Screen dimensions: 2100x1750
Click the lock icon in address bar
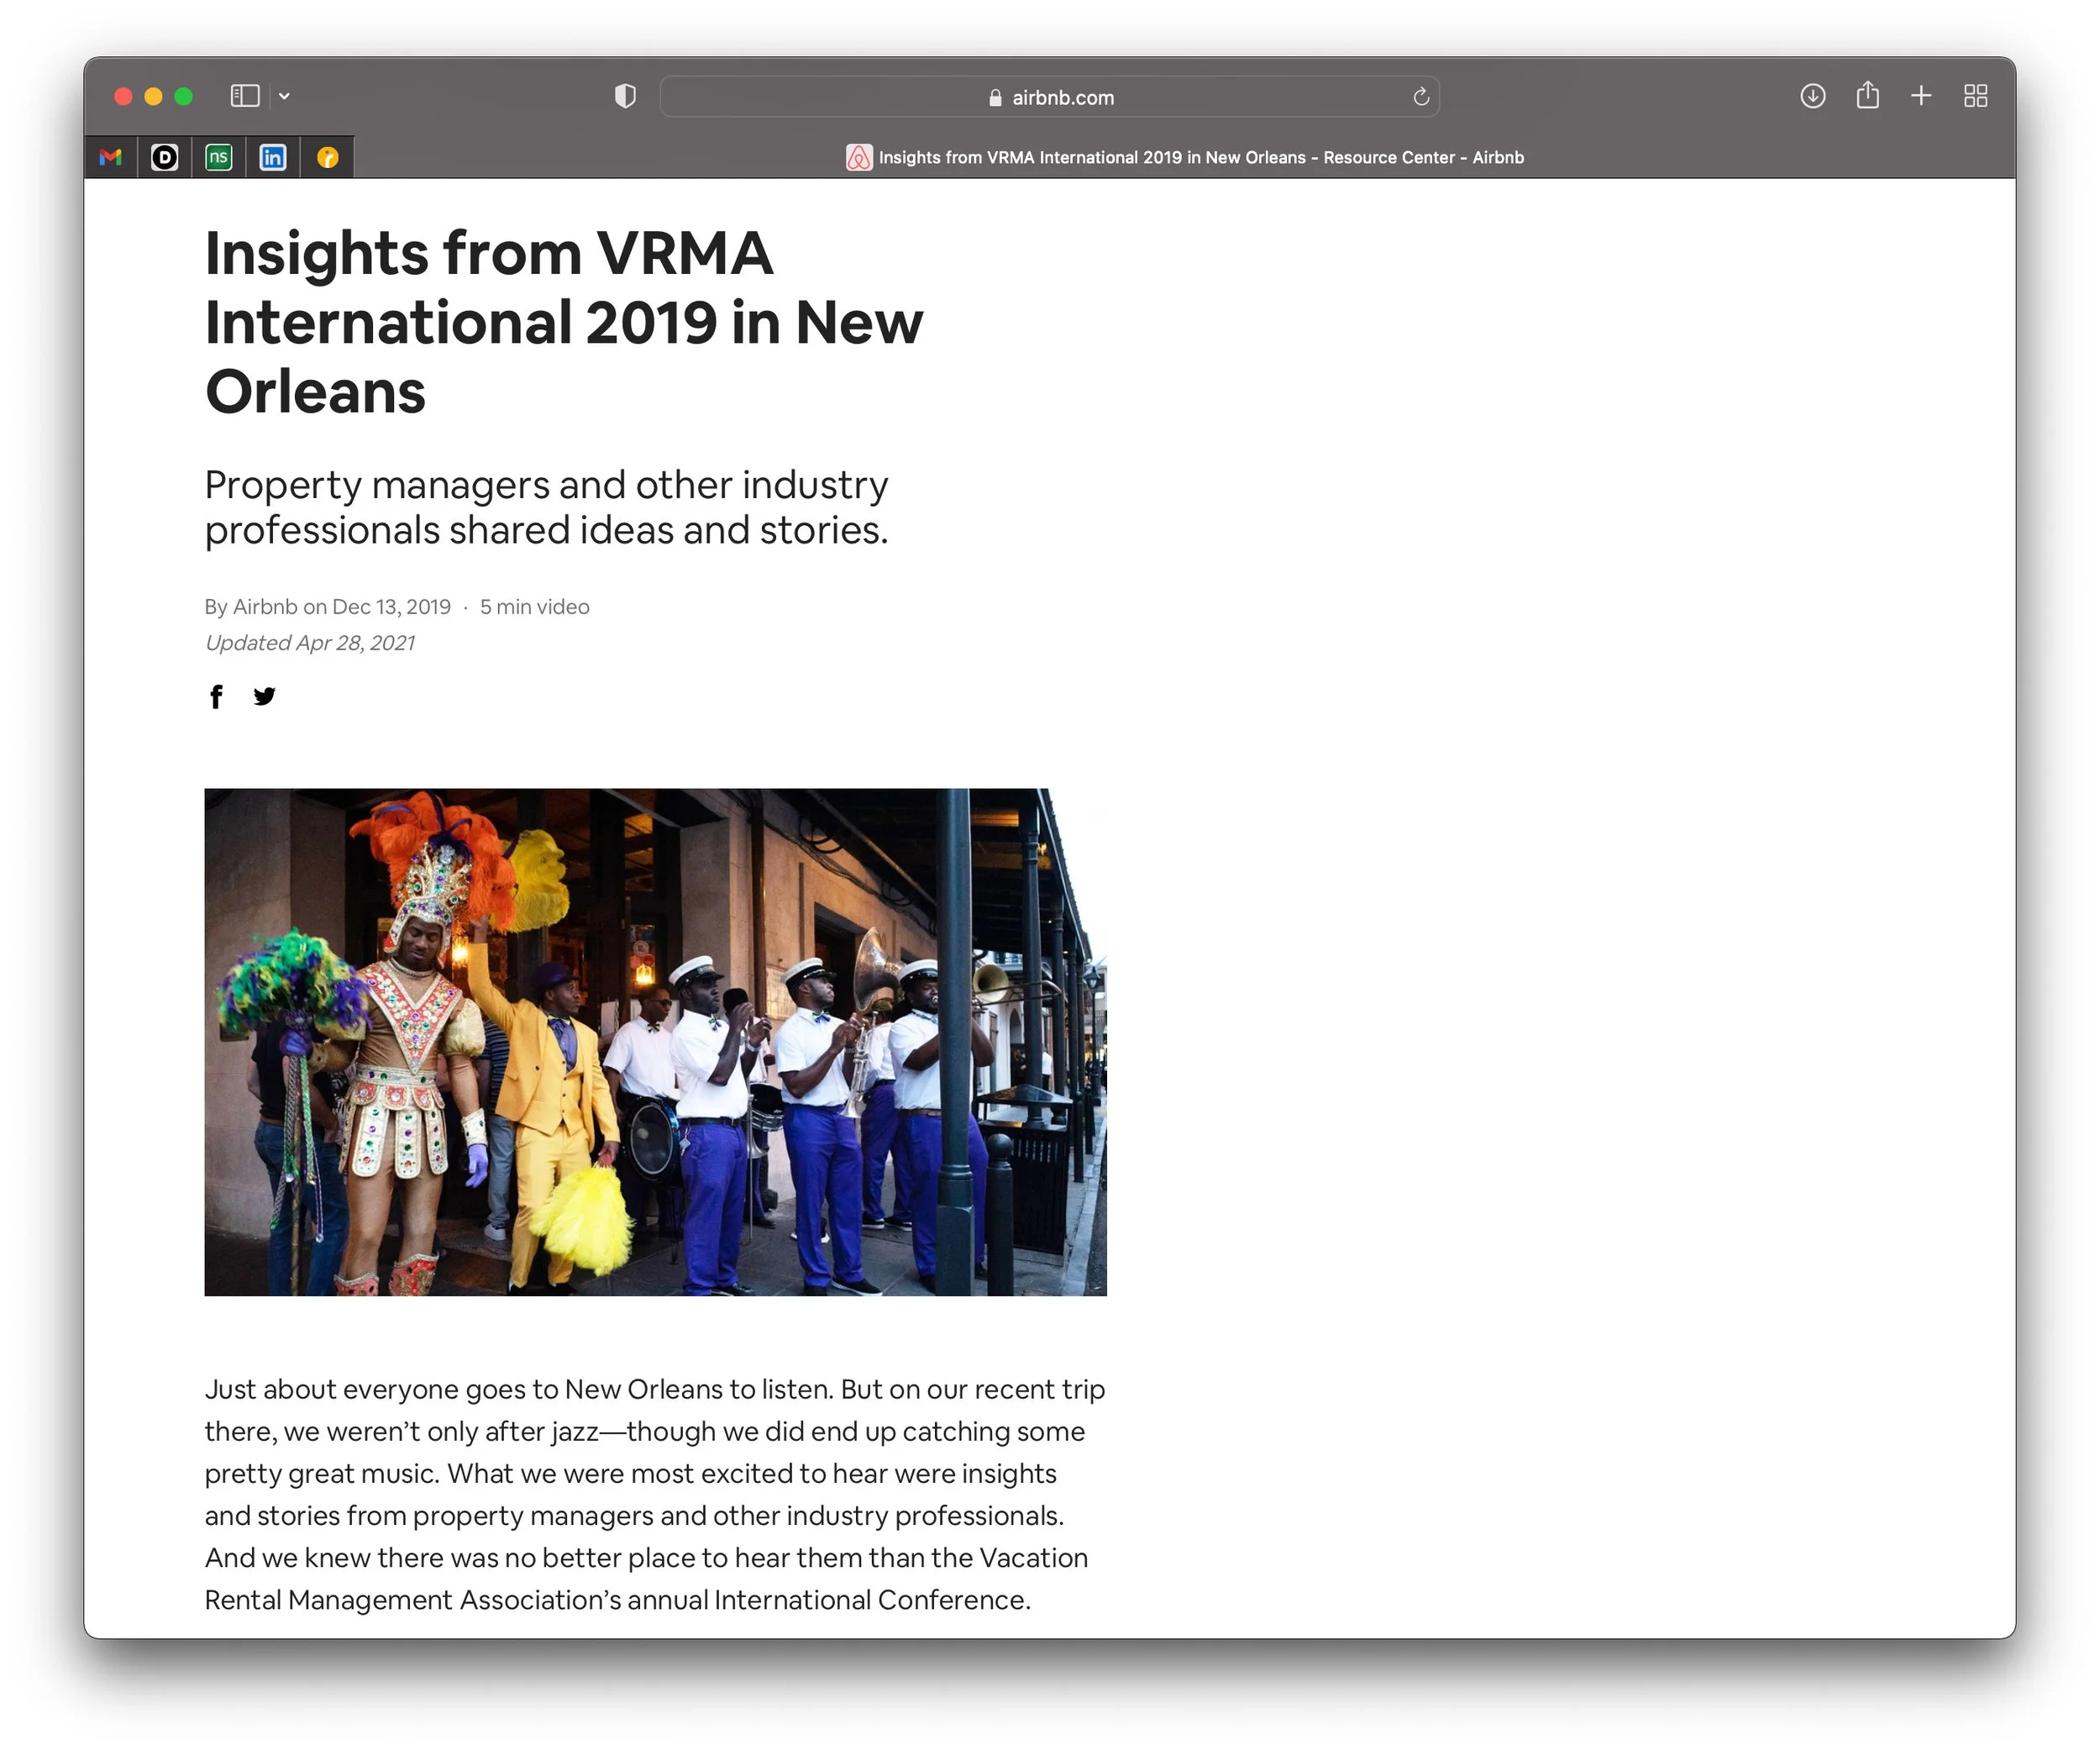(x=995, y=98)
